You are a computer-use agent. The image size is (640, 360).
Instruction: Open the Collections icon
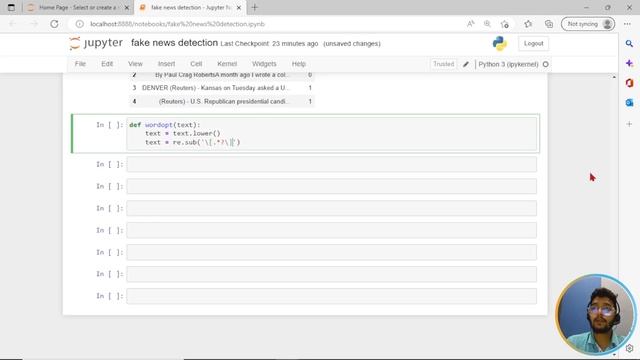(x=549, y=24)
